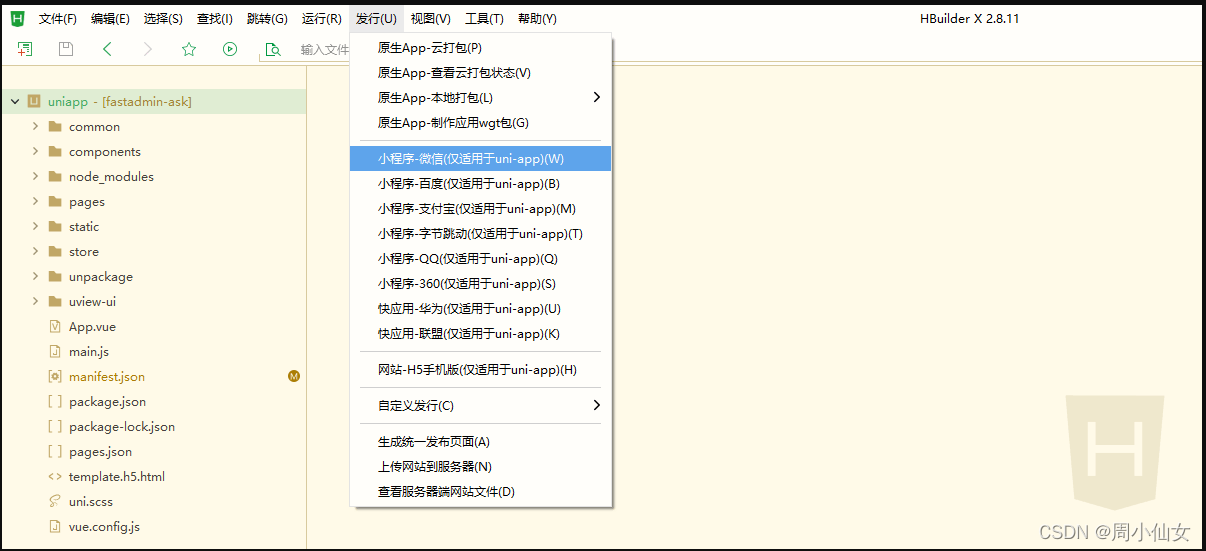Choose 上传网站到服务器(N)
This screenshot has height=551, width=1206.
(x=480, y=467)
